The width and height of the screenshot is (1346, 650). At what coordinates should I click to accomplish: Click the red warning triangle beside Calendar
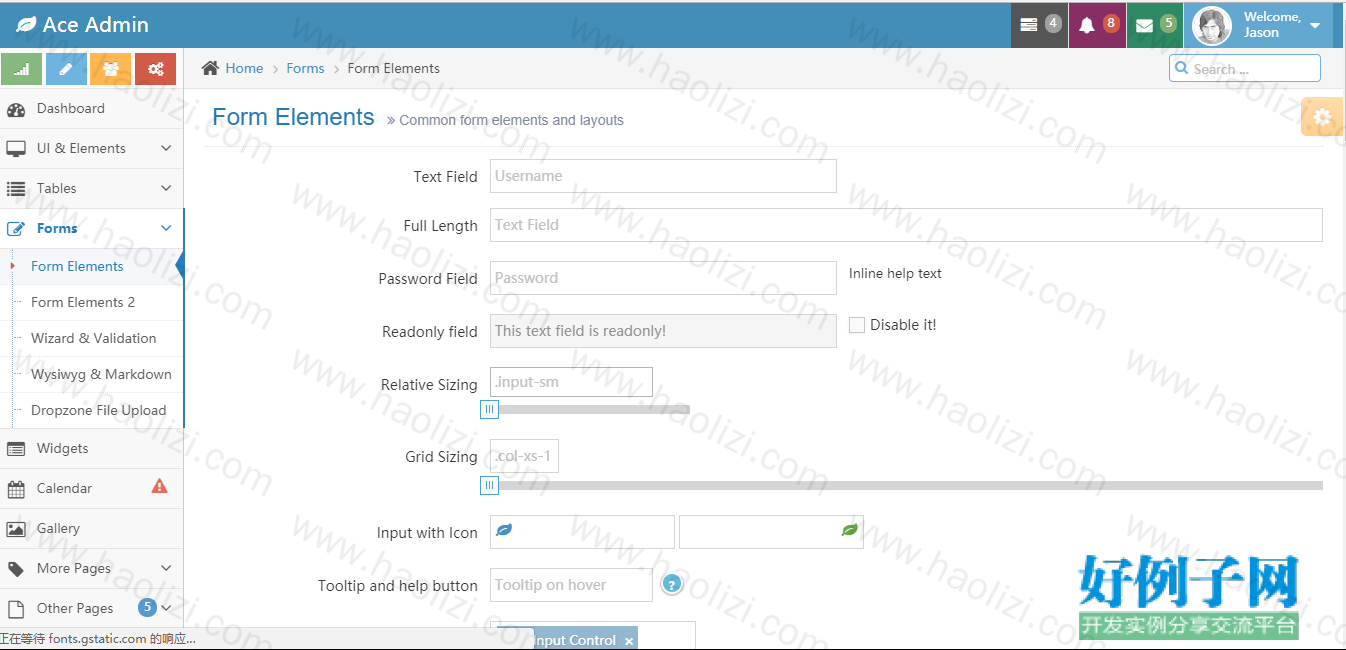click(x=159, y=487)
